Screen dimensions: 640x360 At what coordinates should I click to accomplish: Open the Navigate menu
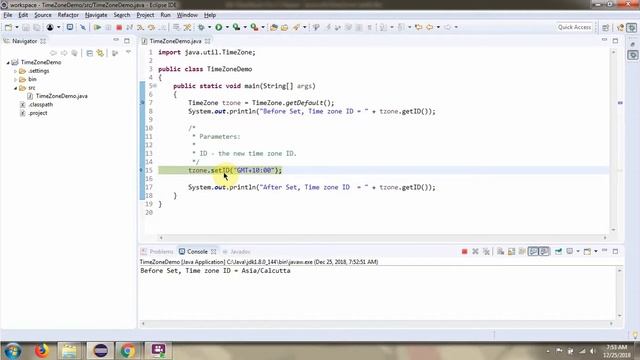(96, 15)
